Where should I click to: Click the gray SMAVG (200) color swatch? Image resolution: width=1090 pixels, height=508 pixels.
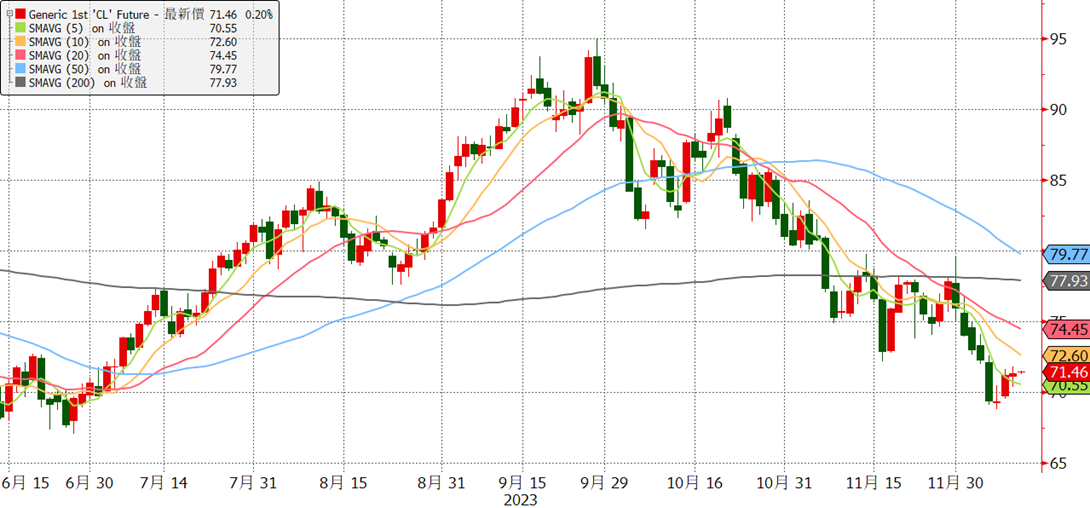pyautogui.click(x=19, y=83)
